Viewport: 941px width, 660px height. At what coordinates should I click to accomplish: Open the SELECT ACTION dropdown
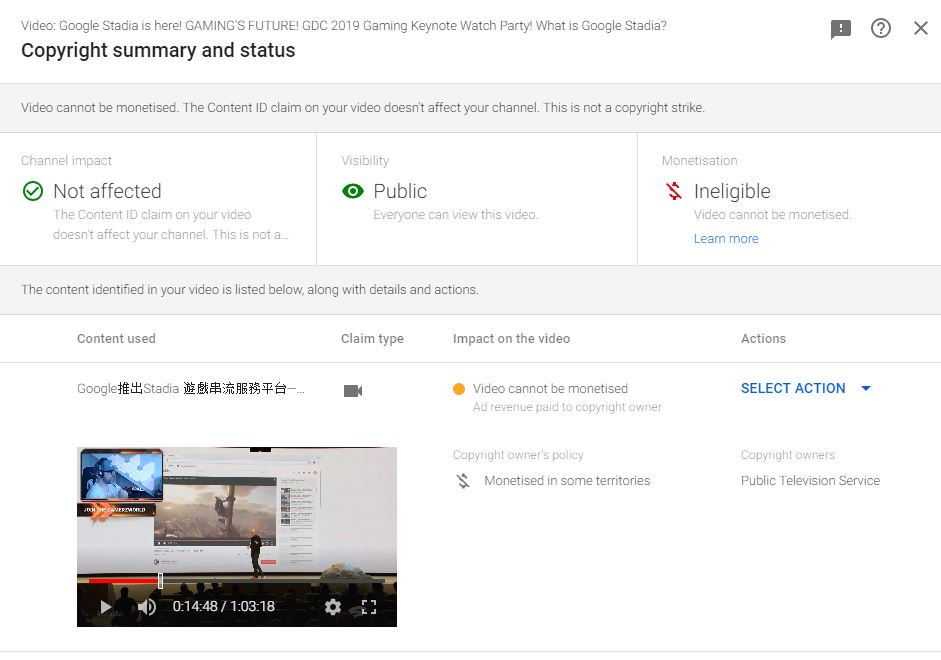(805, 388)
